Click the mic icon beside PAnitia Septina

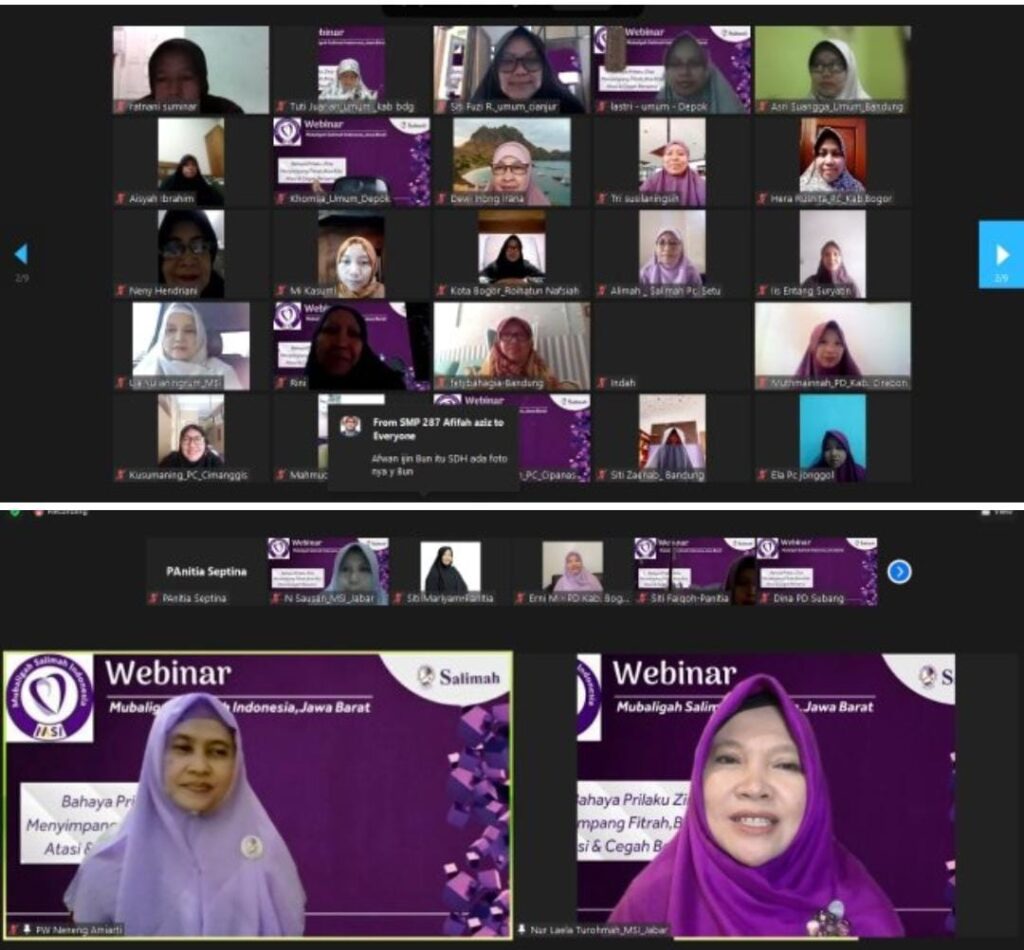153,598
